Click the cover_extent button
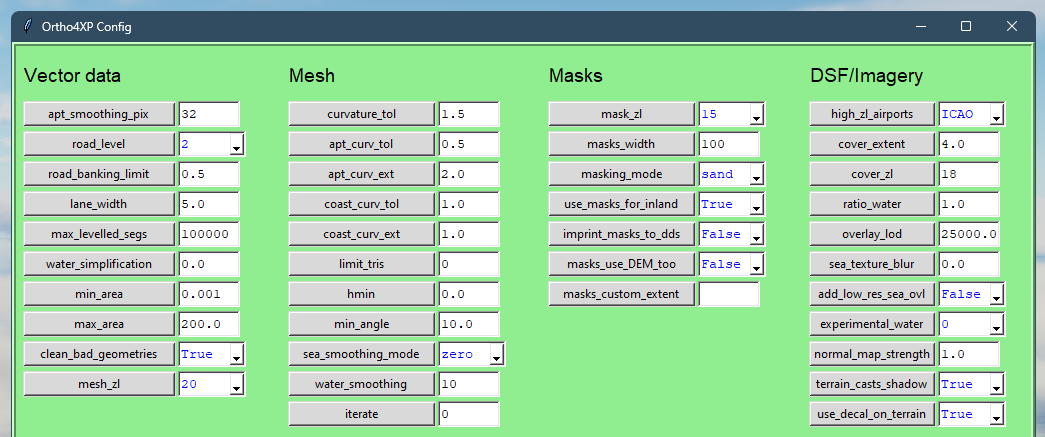 pos(872,144)
